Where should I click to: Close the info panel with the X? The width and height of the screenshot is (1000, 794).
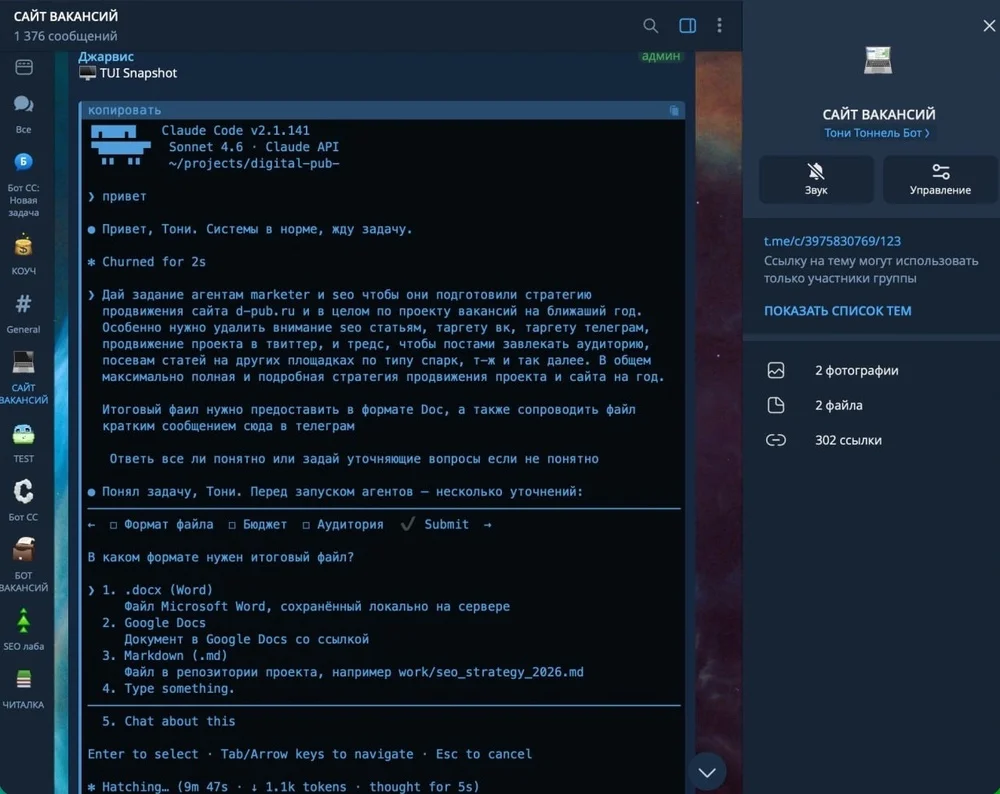(989, 26)
